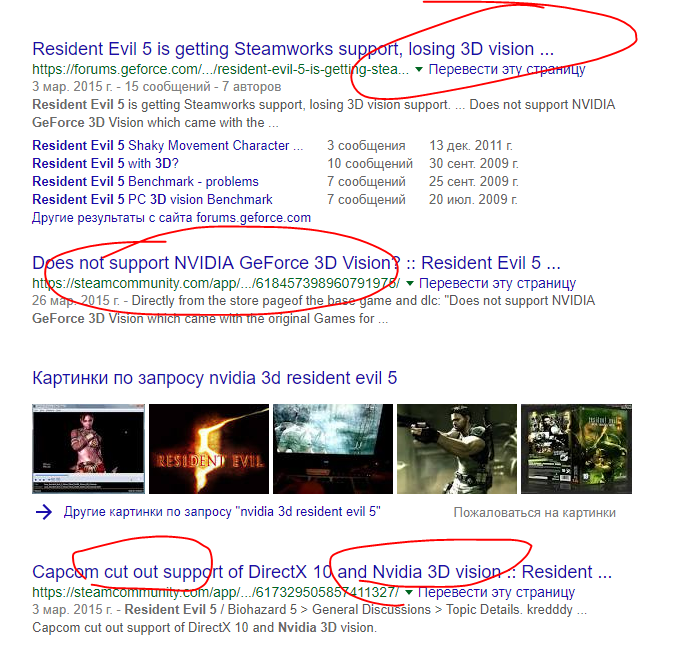The image size is (692, 657).
Task: Click 'Пожаловаться на картинки'
Action: pyautogui.click(x=534, y=513)
